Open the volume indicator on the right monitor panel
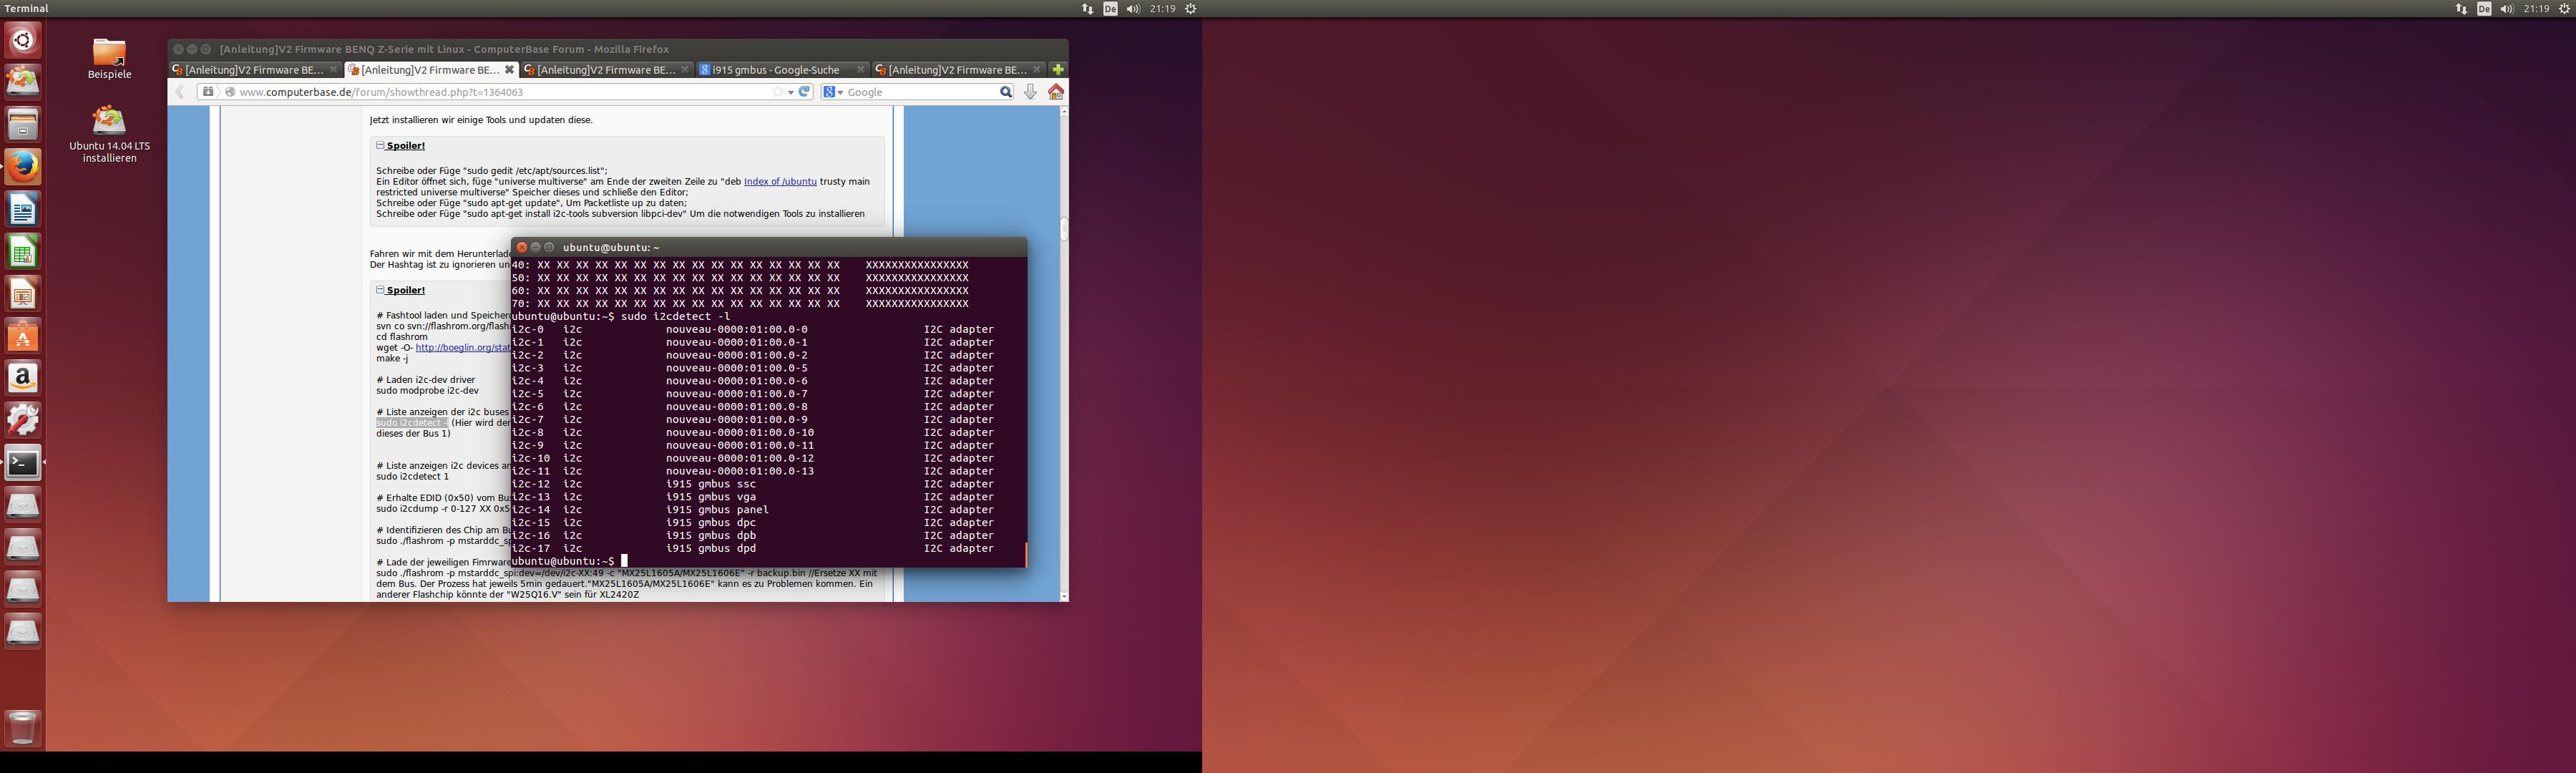This screenshot has height=773, width=2576. pyautogui.click(x=2507, y=9)
